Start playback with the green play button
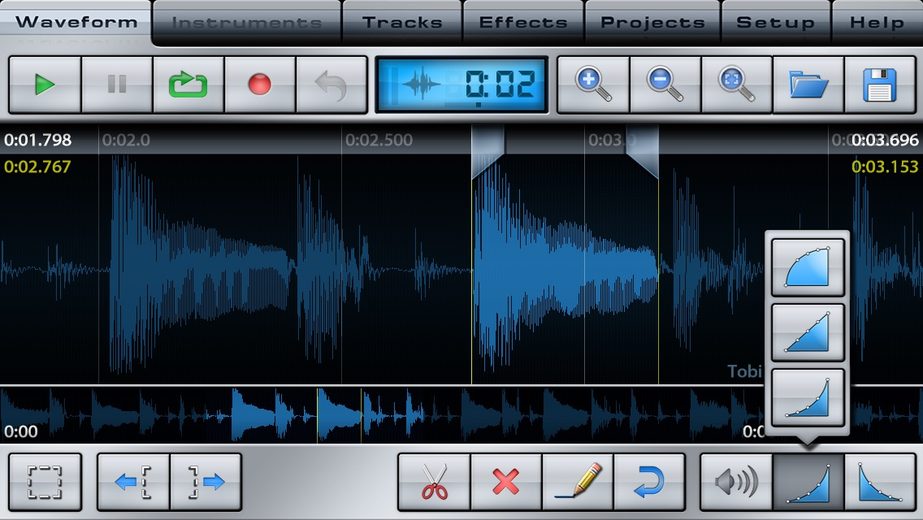 (x=45, y=85)
